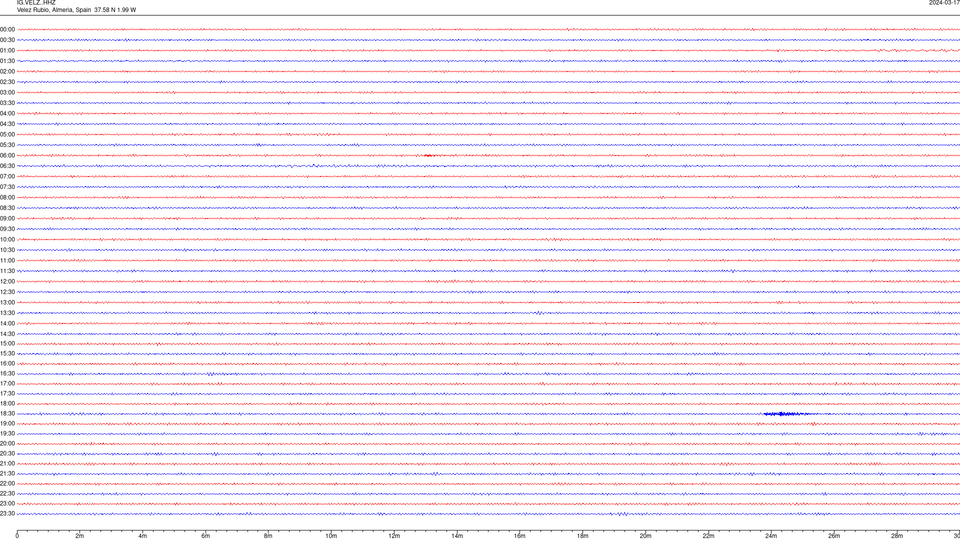Select the 02:00 trace time label
The image size is (960, 540).
tap(7, 72)
